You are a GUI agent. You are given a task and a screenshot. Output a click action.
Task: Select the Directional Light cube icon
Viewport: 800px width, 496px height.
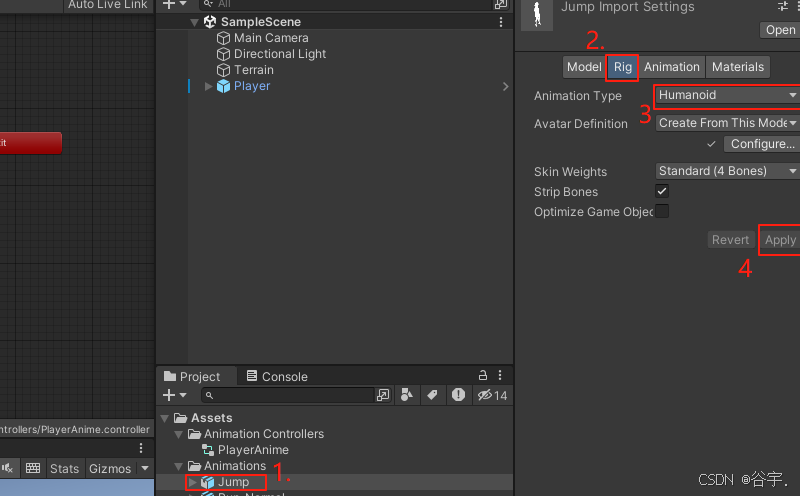(x=223, y=54)
